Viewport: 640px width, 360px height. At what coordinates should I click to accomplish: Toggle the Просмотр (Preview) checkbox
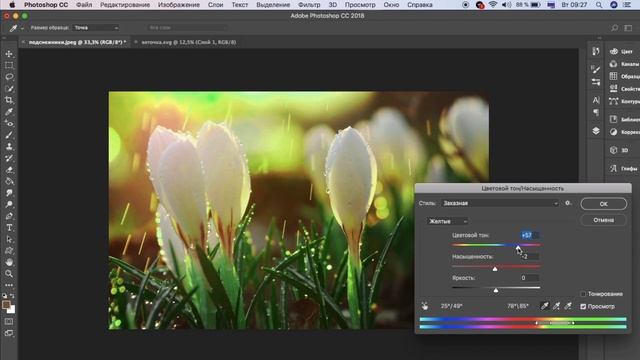[583, 306]
